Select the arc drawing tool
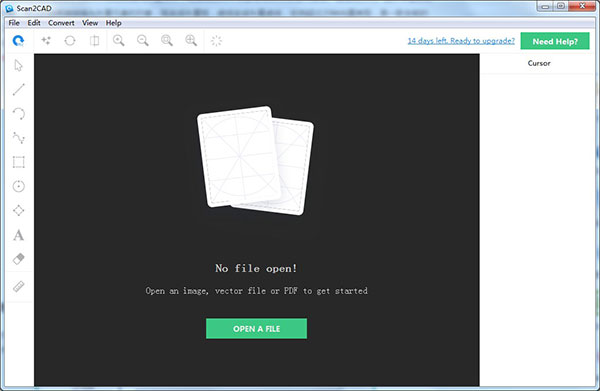Image resolution: width=600 pixels, height=391 pixels. (19, 114)
